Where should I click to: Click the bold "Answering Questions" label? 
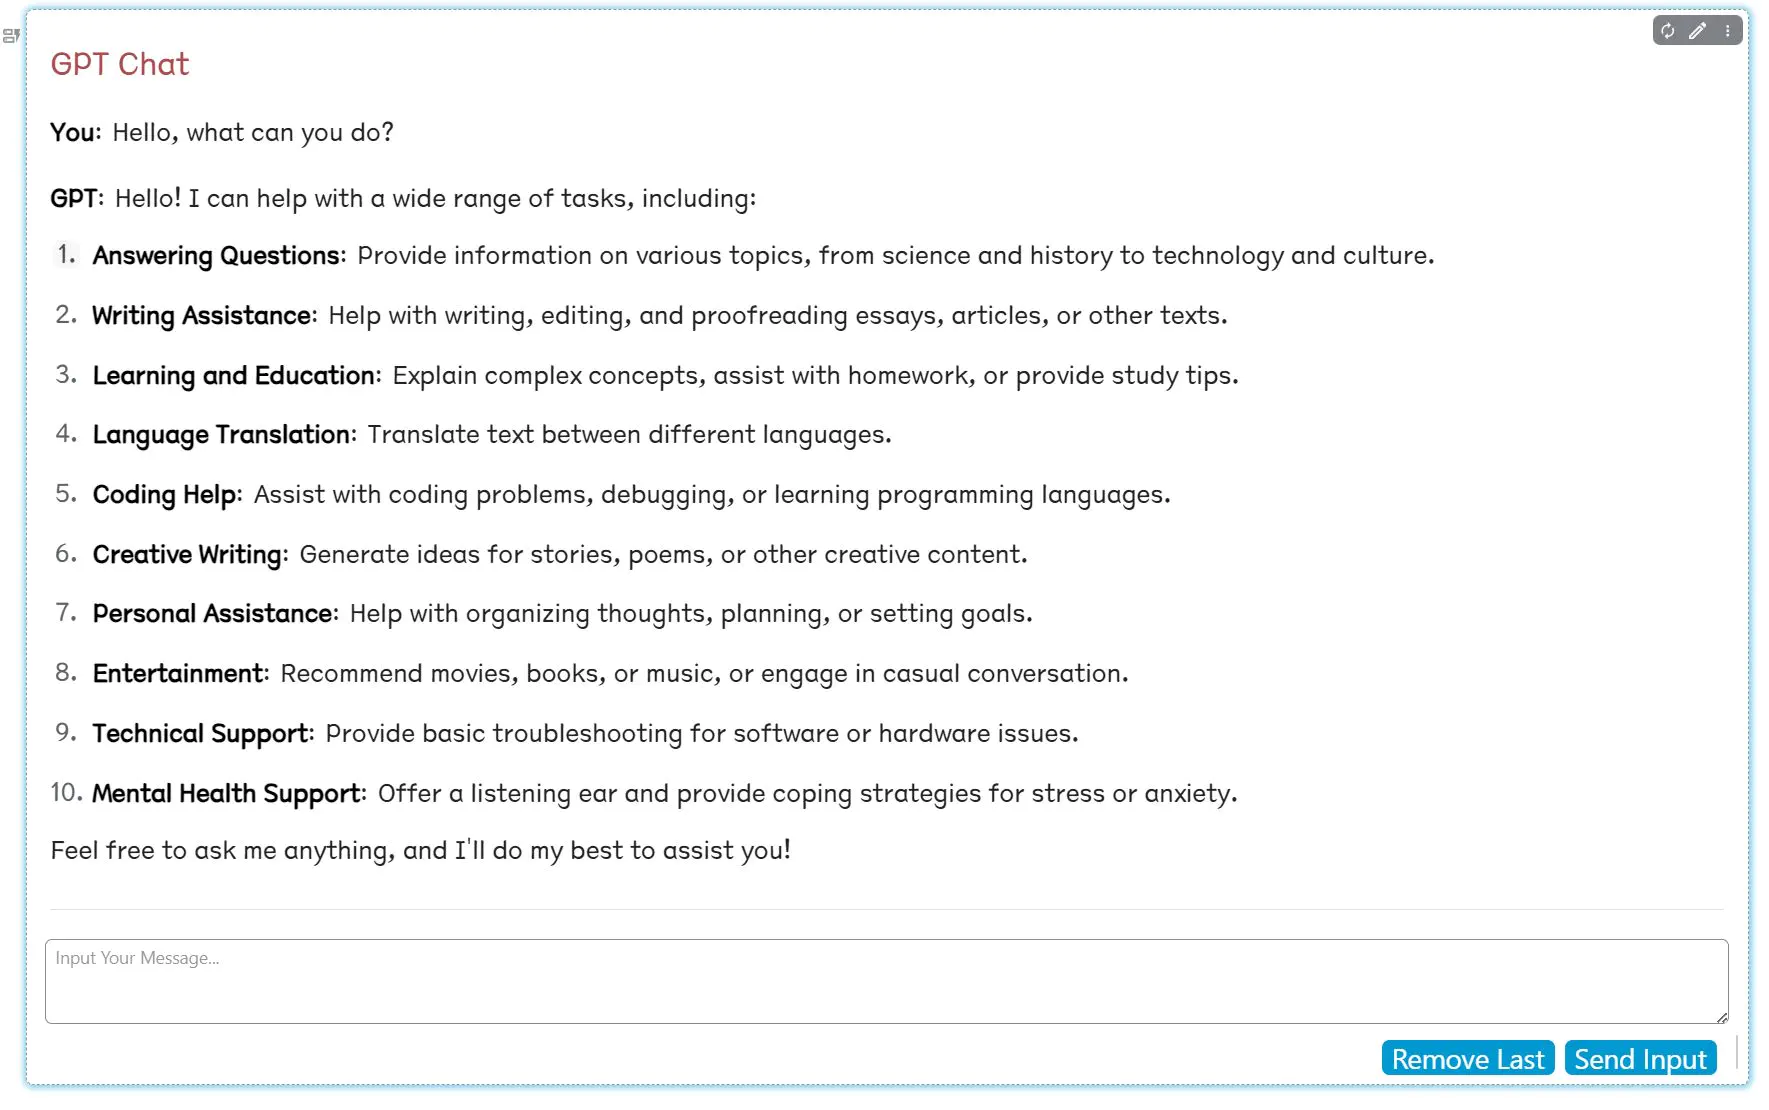(x=216, y=256)
